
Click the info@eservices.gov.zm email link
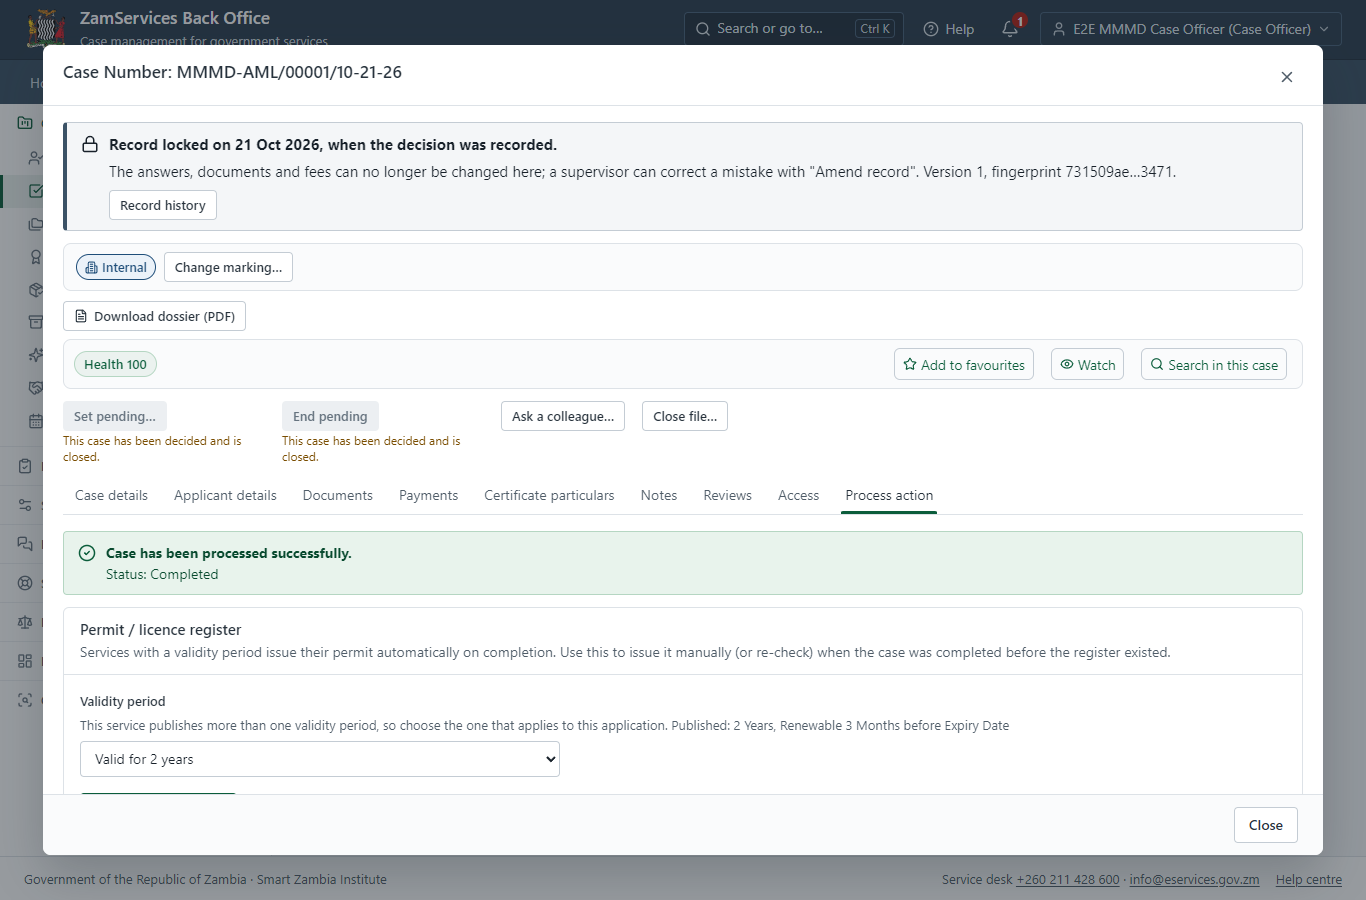click(x=1194, y=880)
